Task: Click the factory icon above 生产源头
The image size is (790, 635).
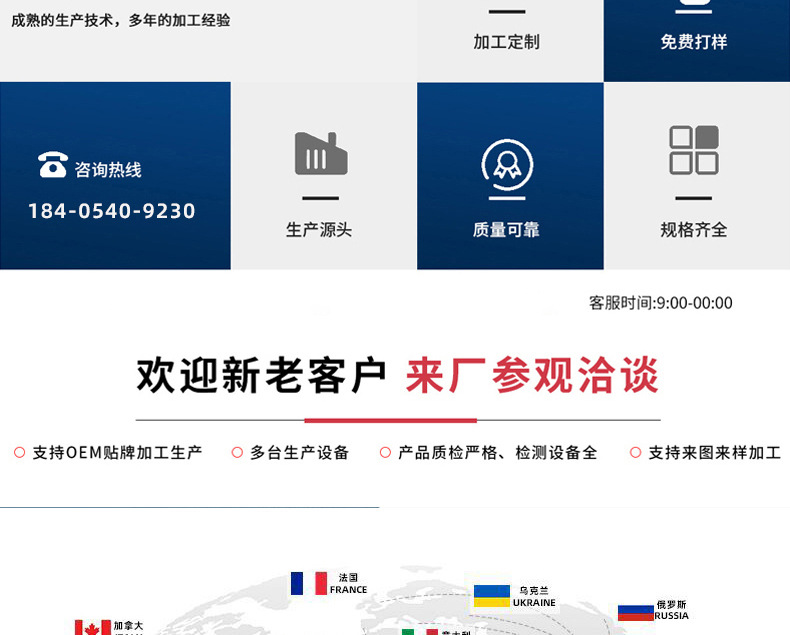Action: click(321, 153)
